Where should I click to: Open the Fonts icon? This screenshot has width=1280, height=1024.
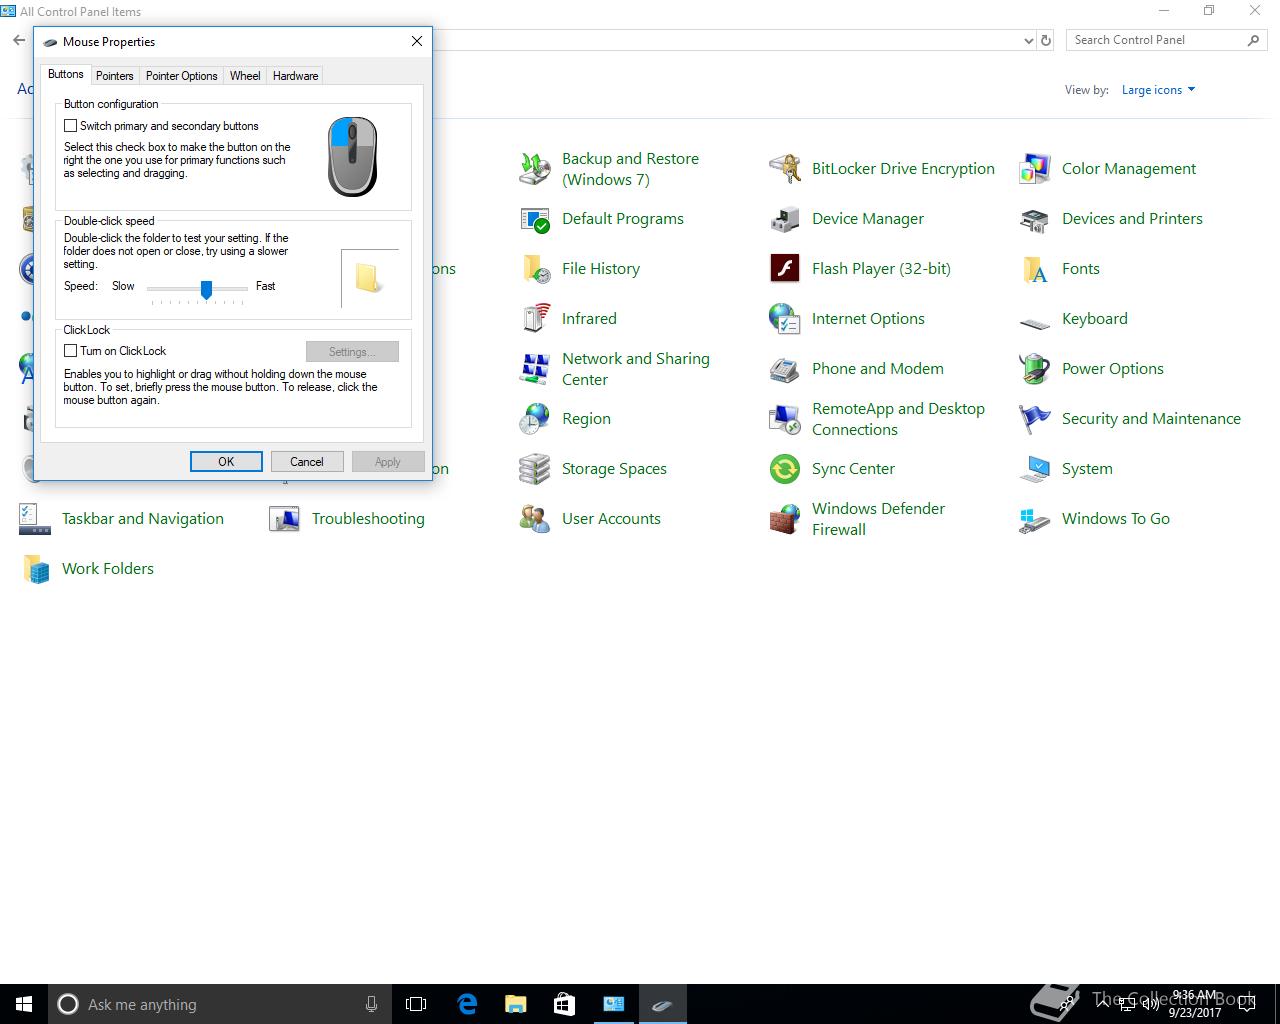pos(1035,269)
